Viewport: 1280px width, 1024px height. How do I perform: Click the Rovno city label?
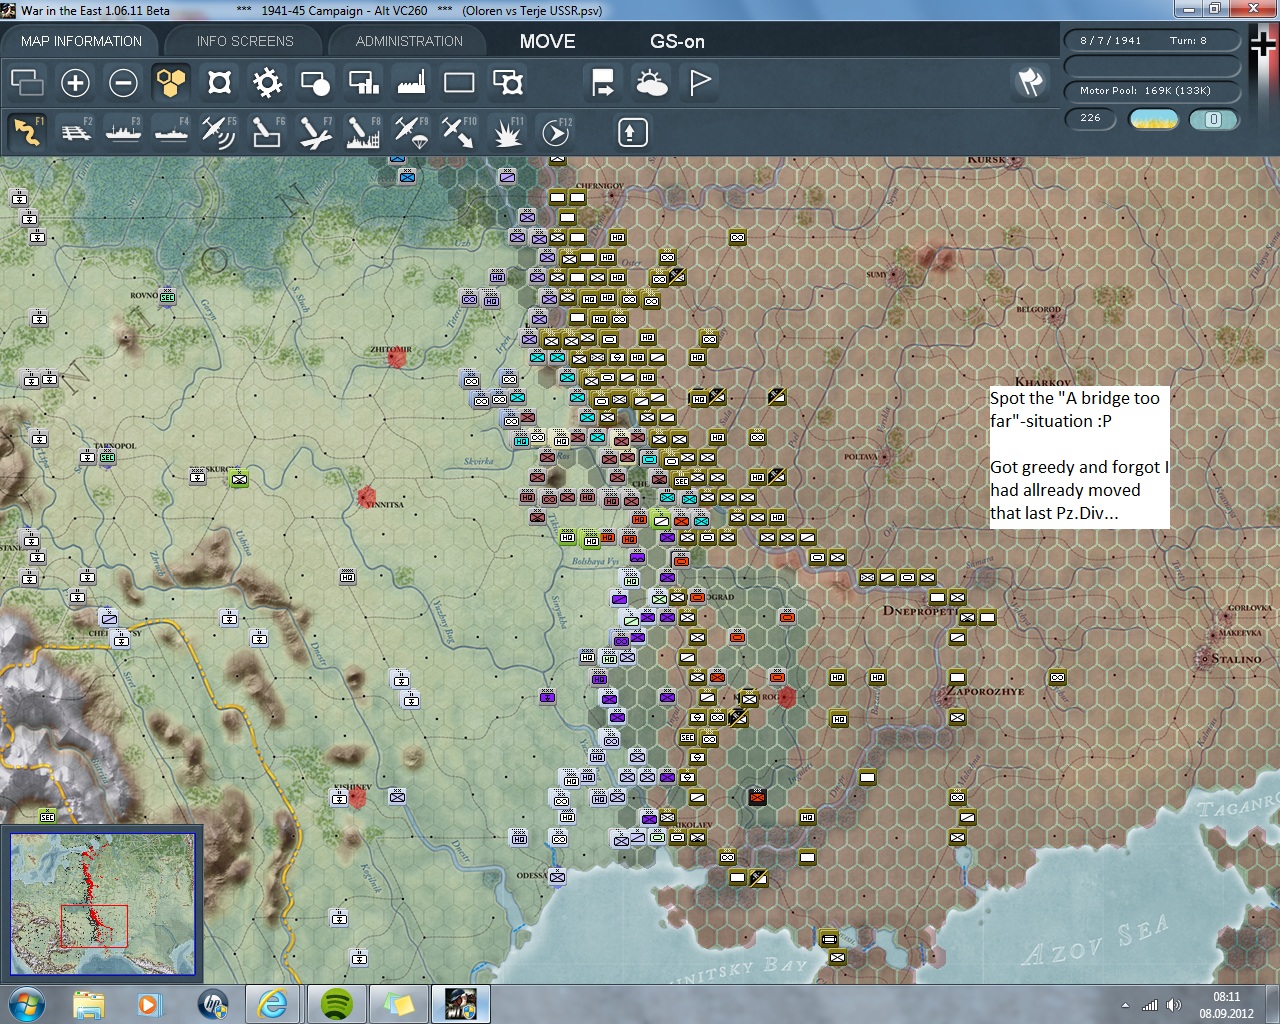tap(144, 296)
